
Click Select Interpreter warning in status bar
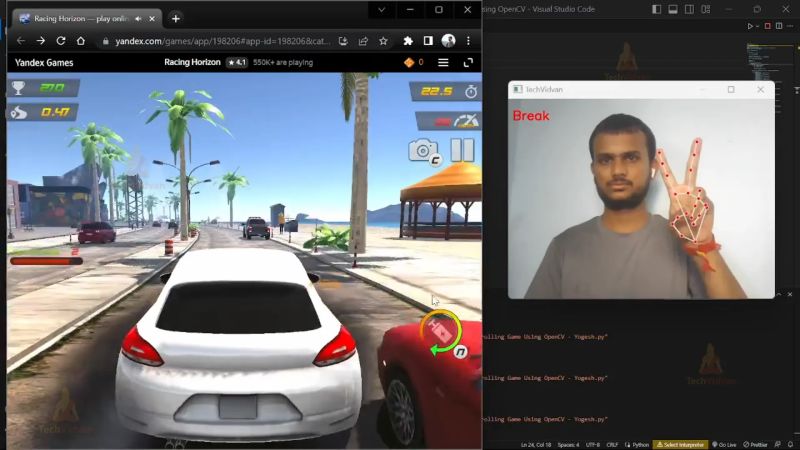point(680,445)
